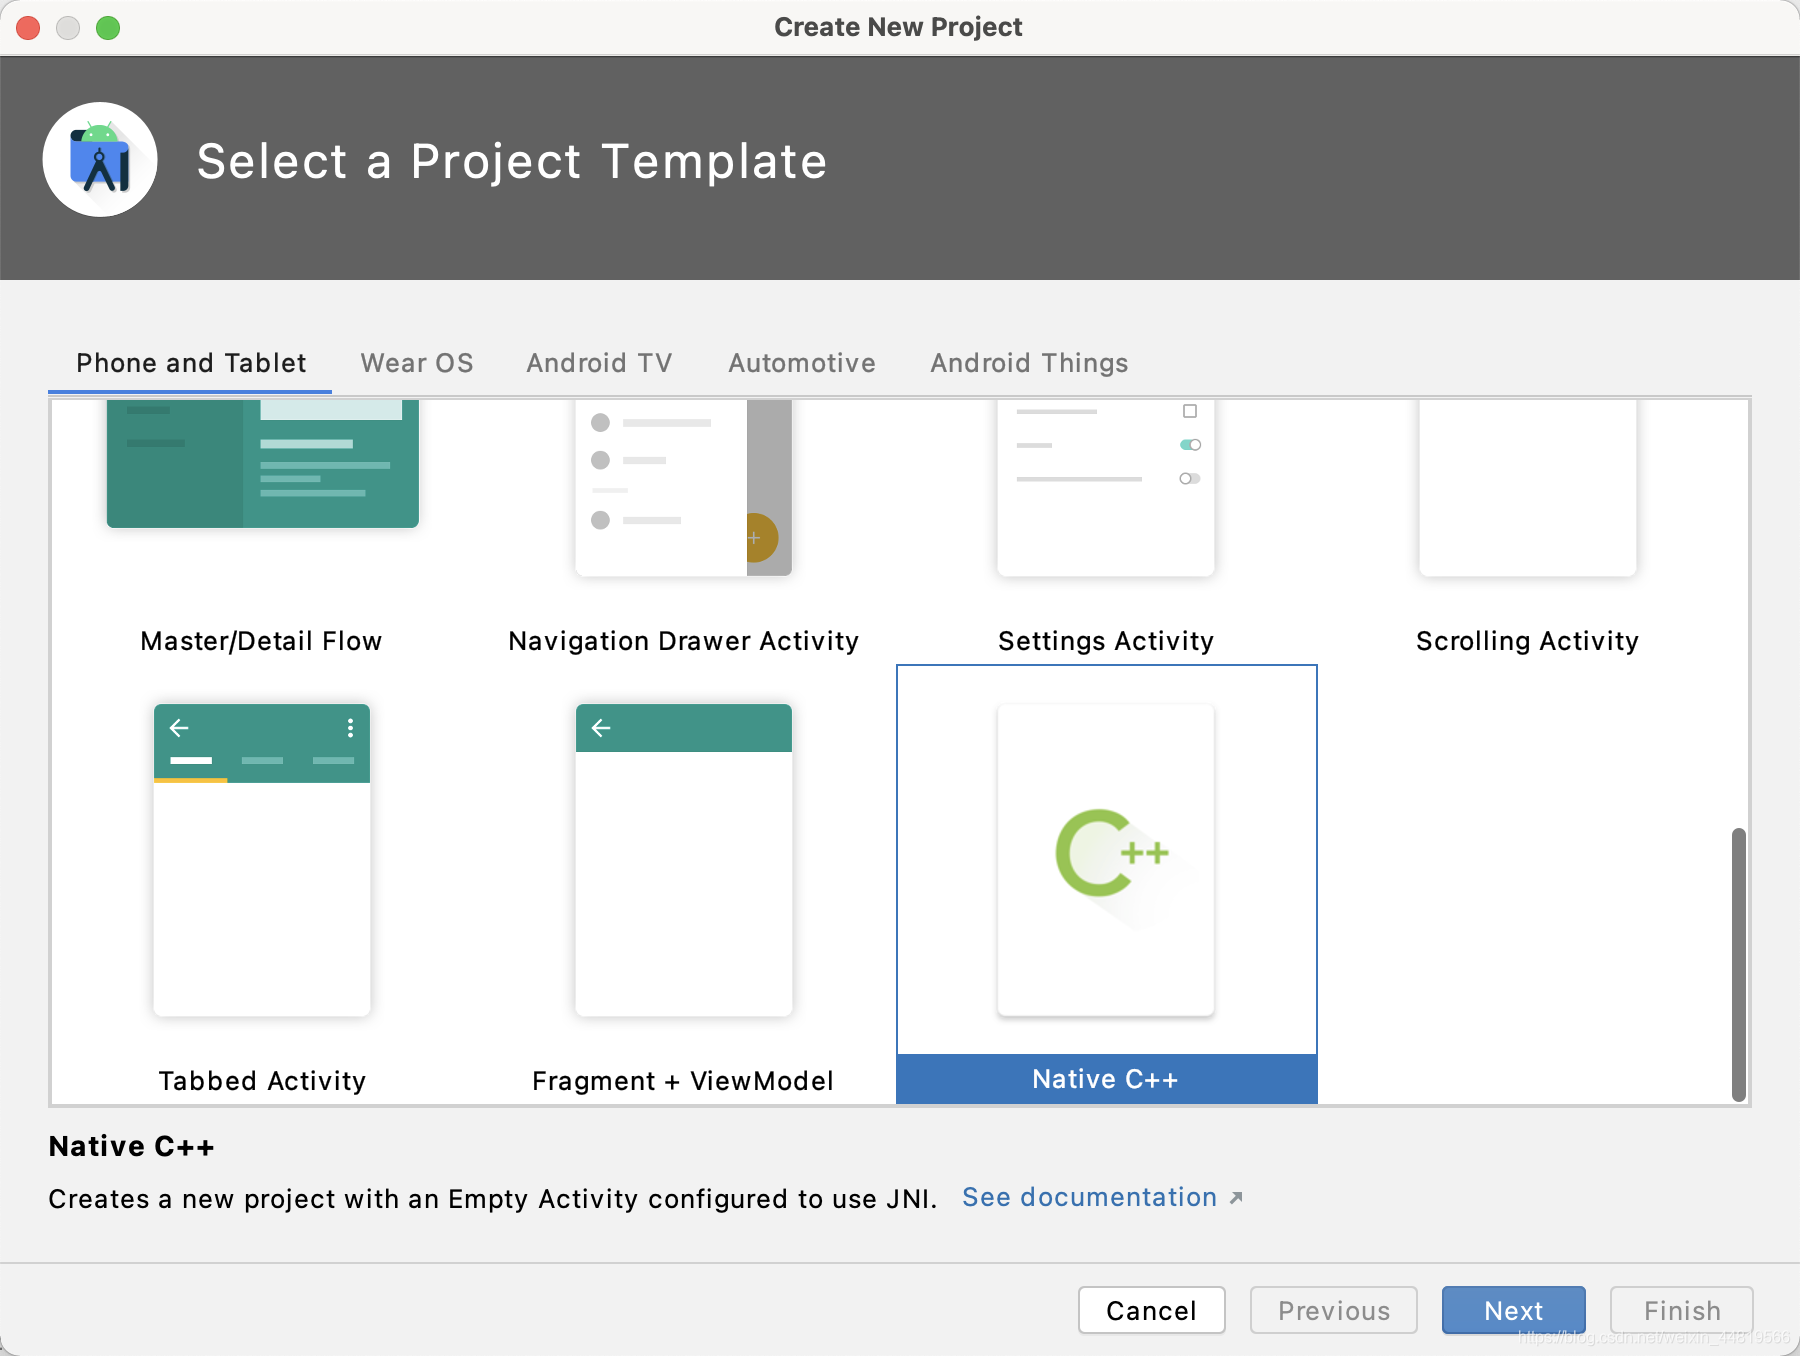Click the Tabbed Activity label
1800x1356 pixels.
262,1081
